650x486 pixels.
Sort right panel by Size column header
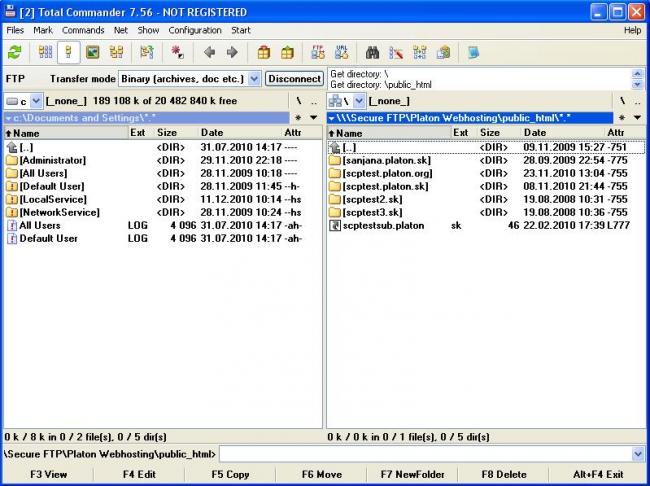click(499, 133)
